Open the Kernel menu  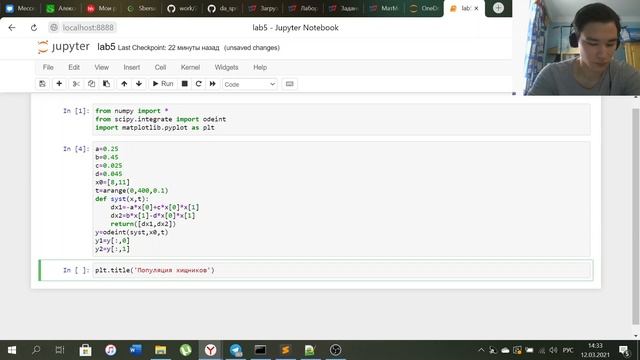190,67
